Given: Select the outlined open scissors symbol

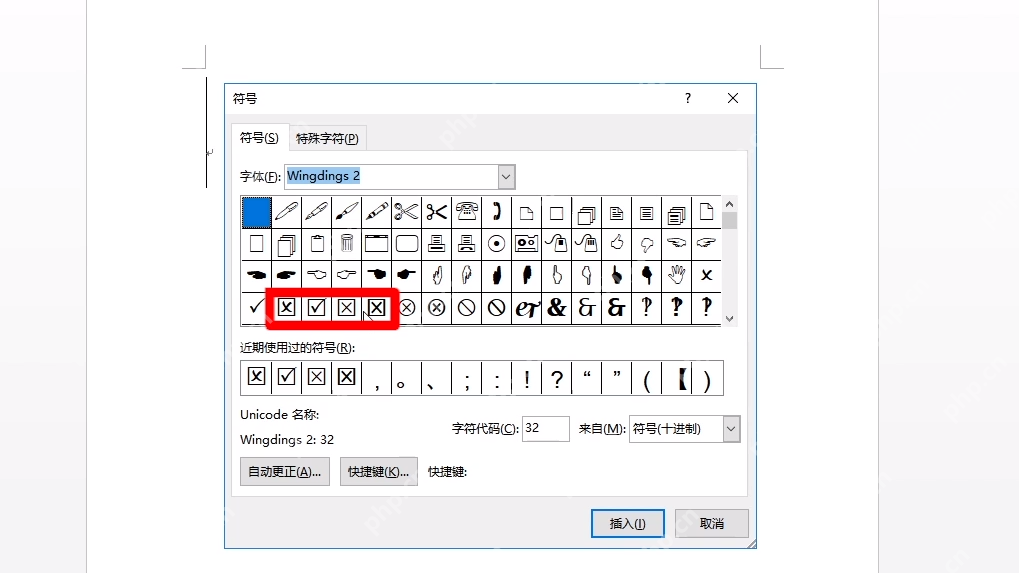Looking at the screenshot, I should tap(406, 212).
